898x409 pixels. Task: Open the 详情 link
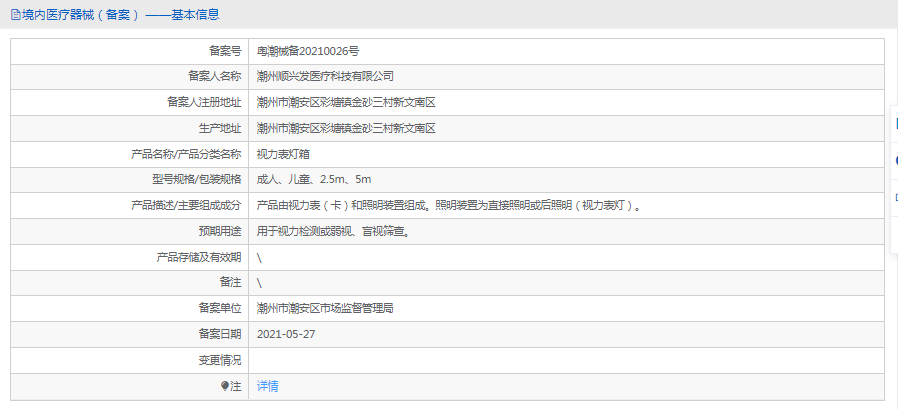(267, 386)
